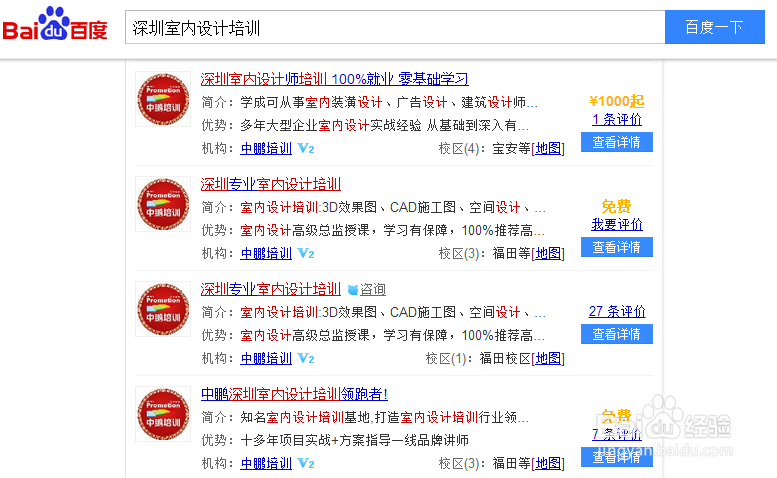
Task: Open the 中鹏培训 logo thumbnail in the 27 条评价 result
Action: tap(163, 309)
